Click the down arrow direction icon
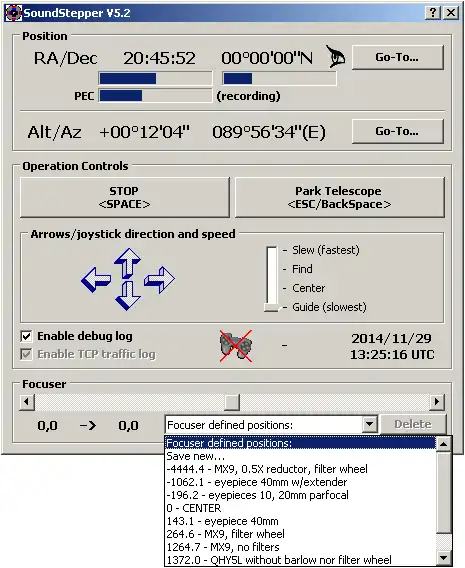 [x=127, y=296]
